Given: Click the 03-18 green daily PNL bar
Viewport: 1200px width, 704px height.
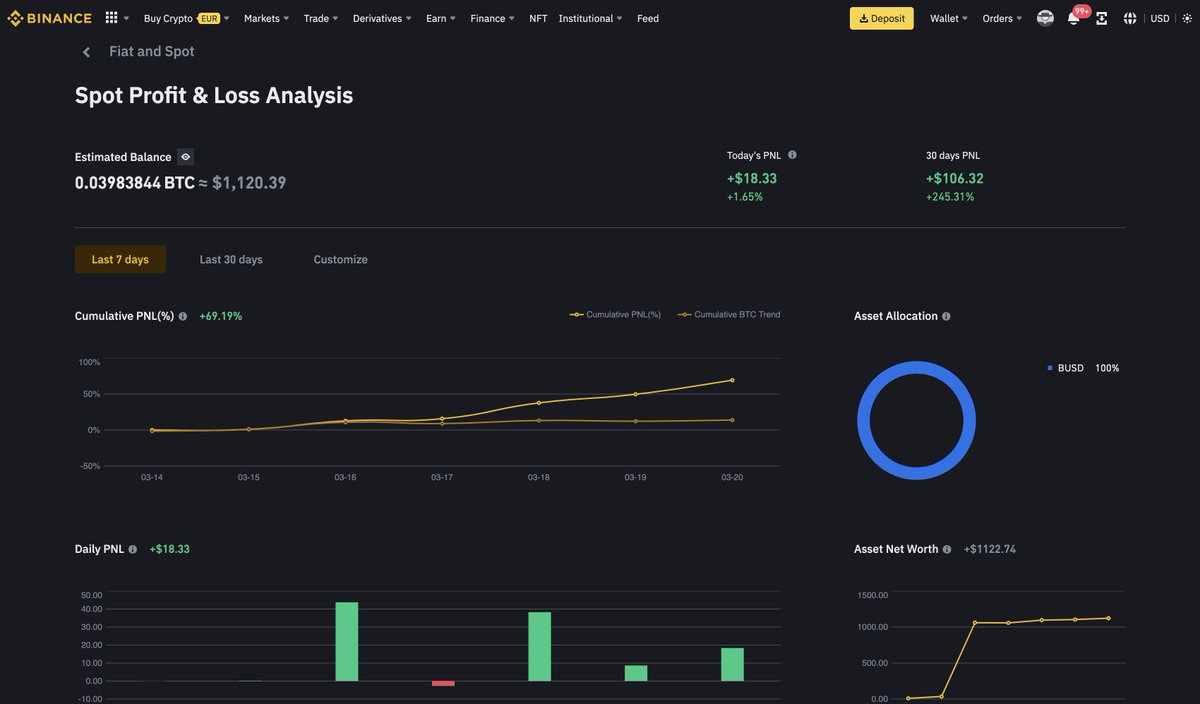Looking at the screenshot, I should point(540,646).
